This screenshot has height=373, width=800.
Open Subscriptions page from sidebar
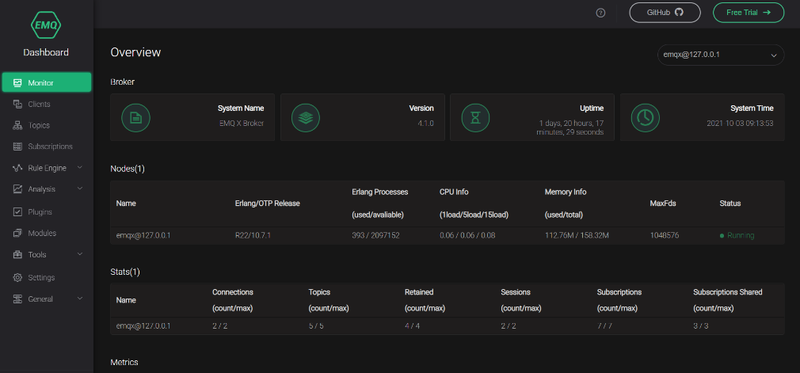46,146
